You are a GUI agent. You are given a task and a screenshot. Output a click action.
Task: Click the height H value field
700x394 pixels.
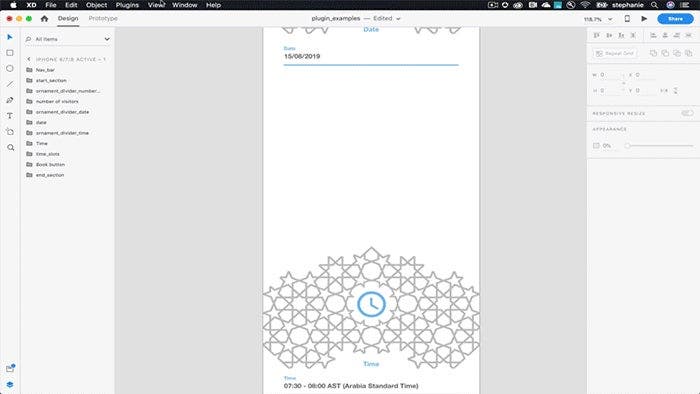(x=609, y=91)
